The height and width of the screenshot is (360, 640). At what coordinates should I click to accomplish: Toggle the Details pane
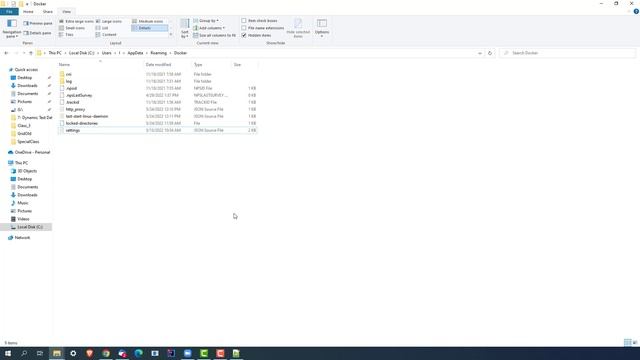pos(38,33)
